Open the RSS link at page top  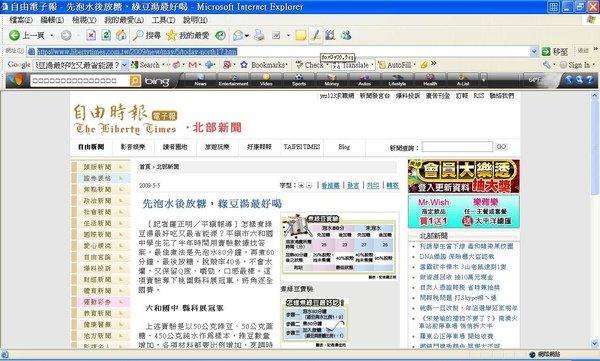click(x=479, y=96)
